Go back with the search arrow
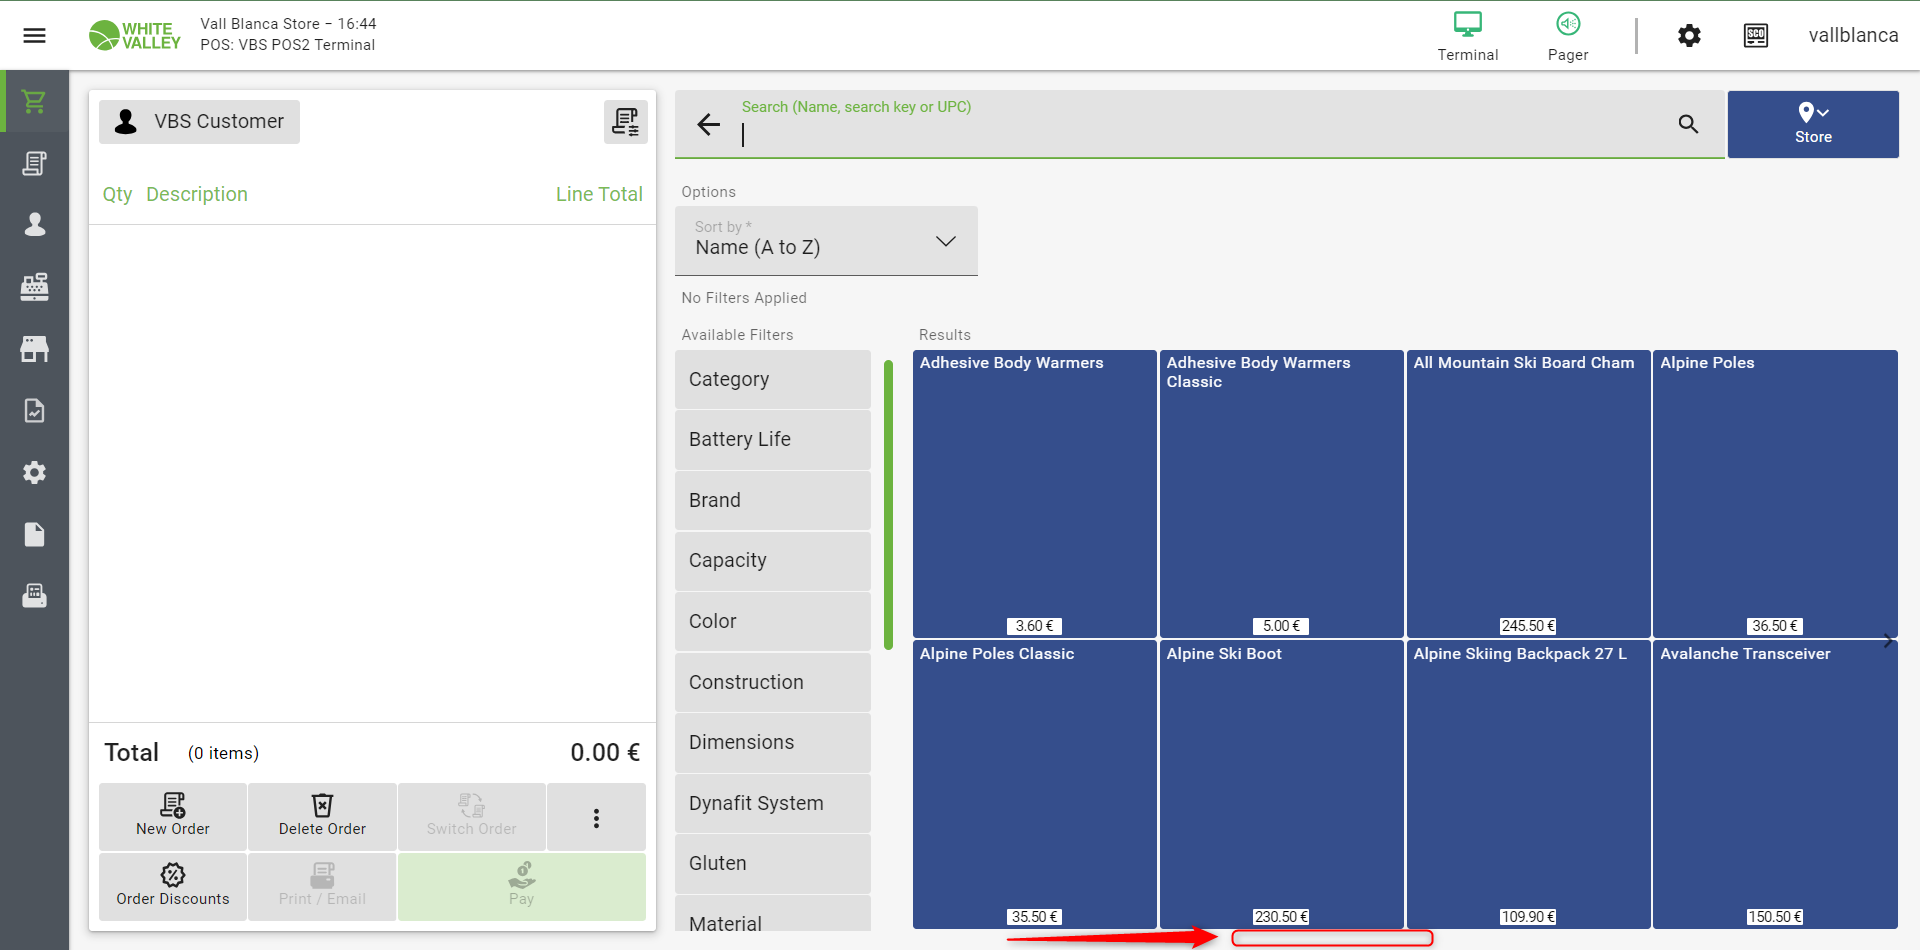This screenshot has width=1920, height=950. click(x=708, y=124)
